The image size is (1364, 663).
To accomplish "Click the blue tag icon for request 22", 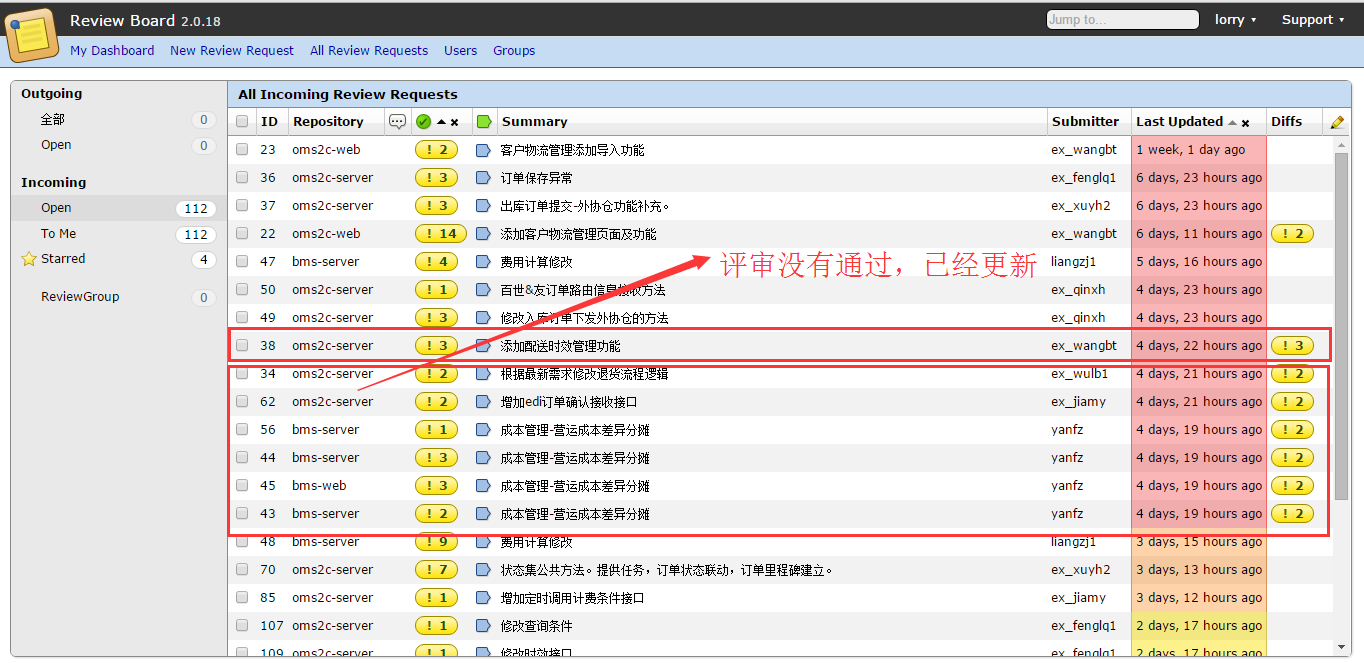I will coord(484,234).
